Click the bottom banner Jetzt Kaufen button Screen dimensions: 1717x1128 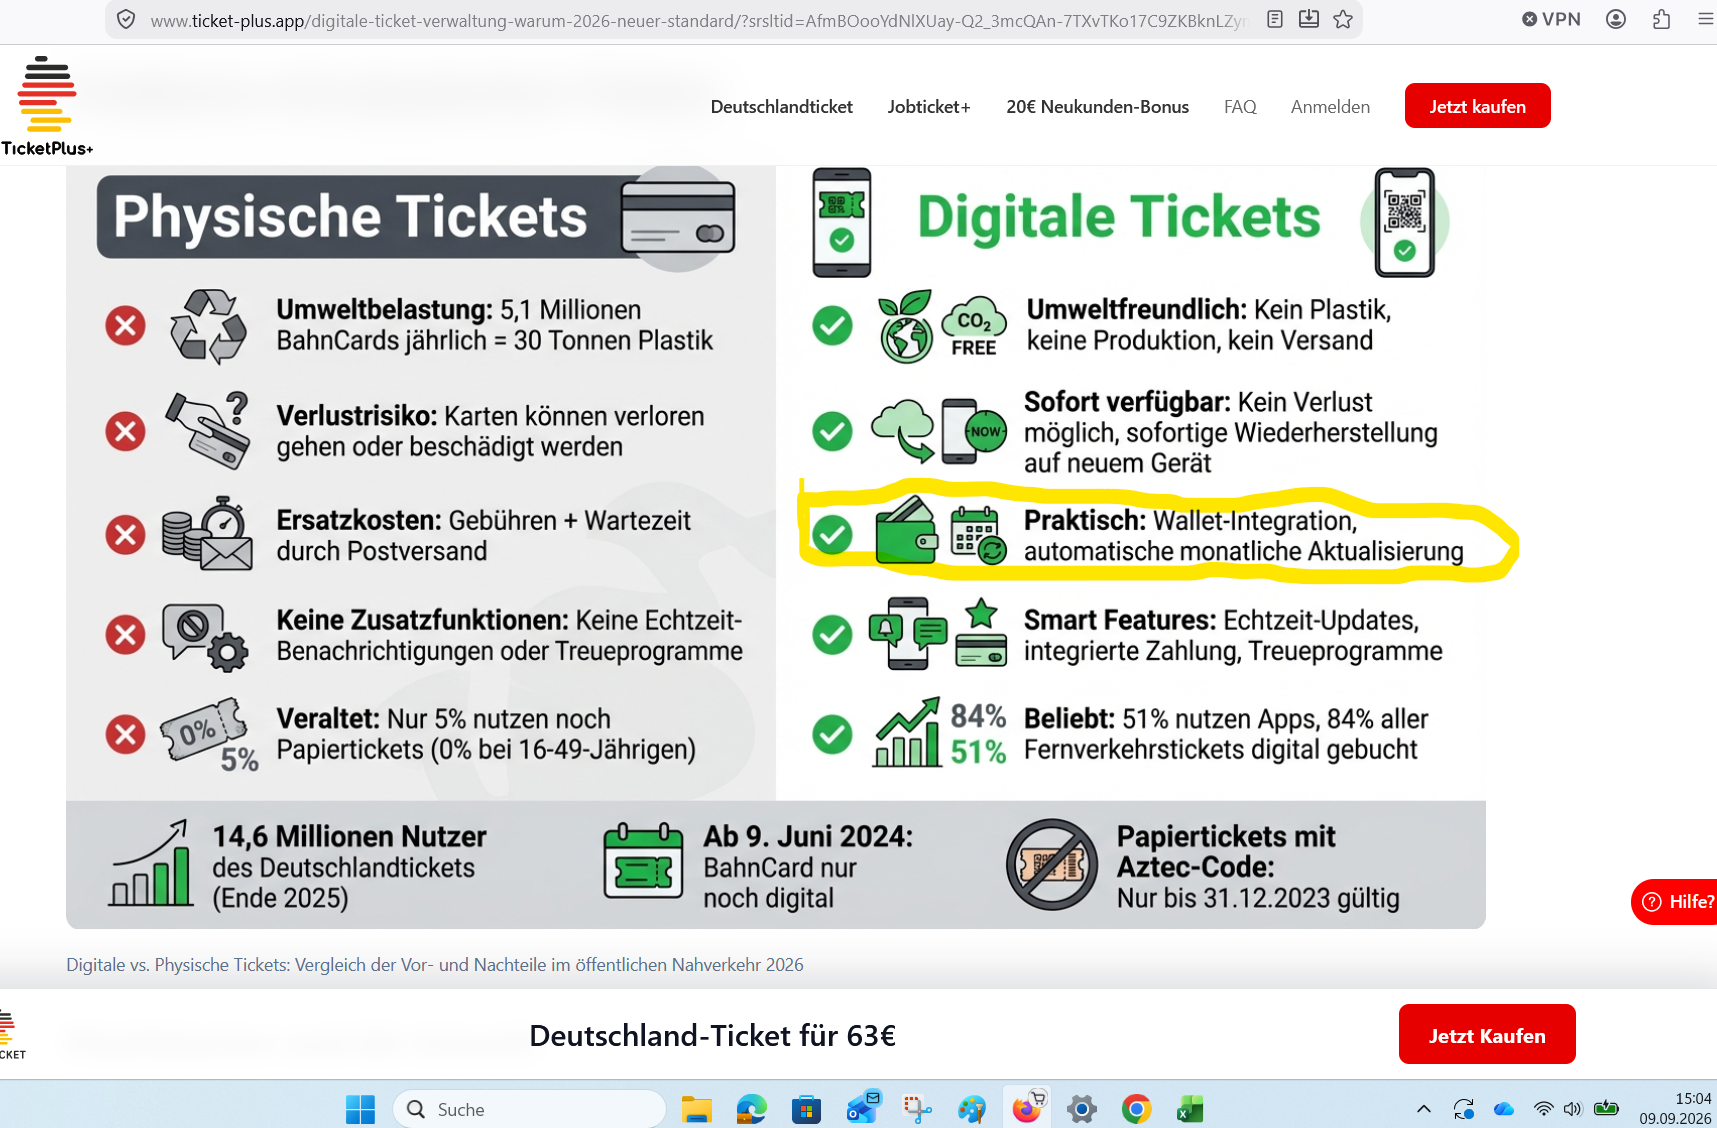pyautogui.click(x=1487, y=1035)
